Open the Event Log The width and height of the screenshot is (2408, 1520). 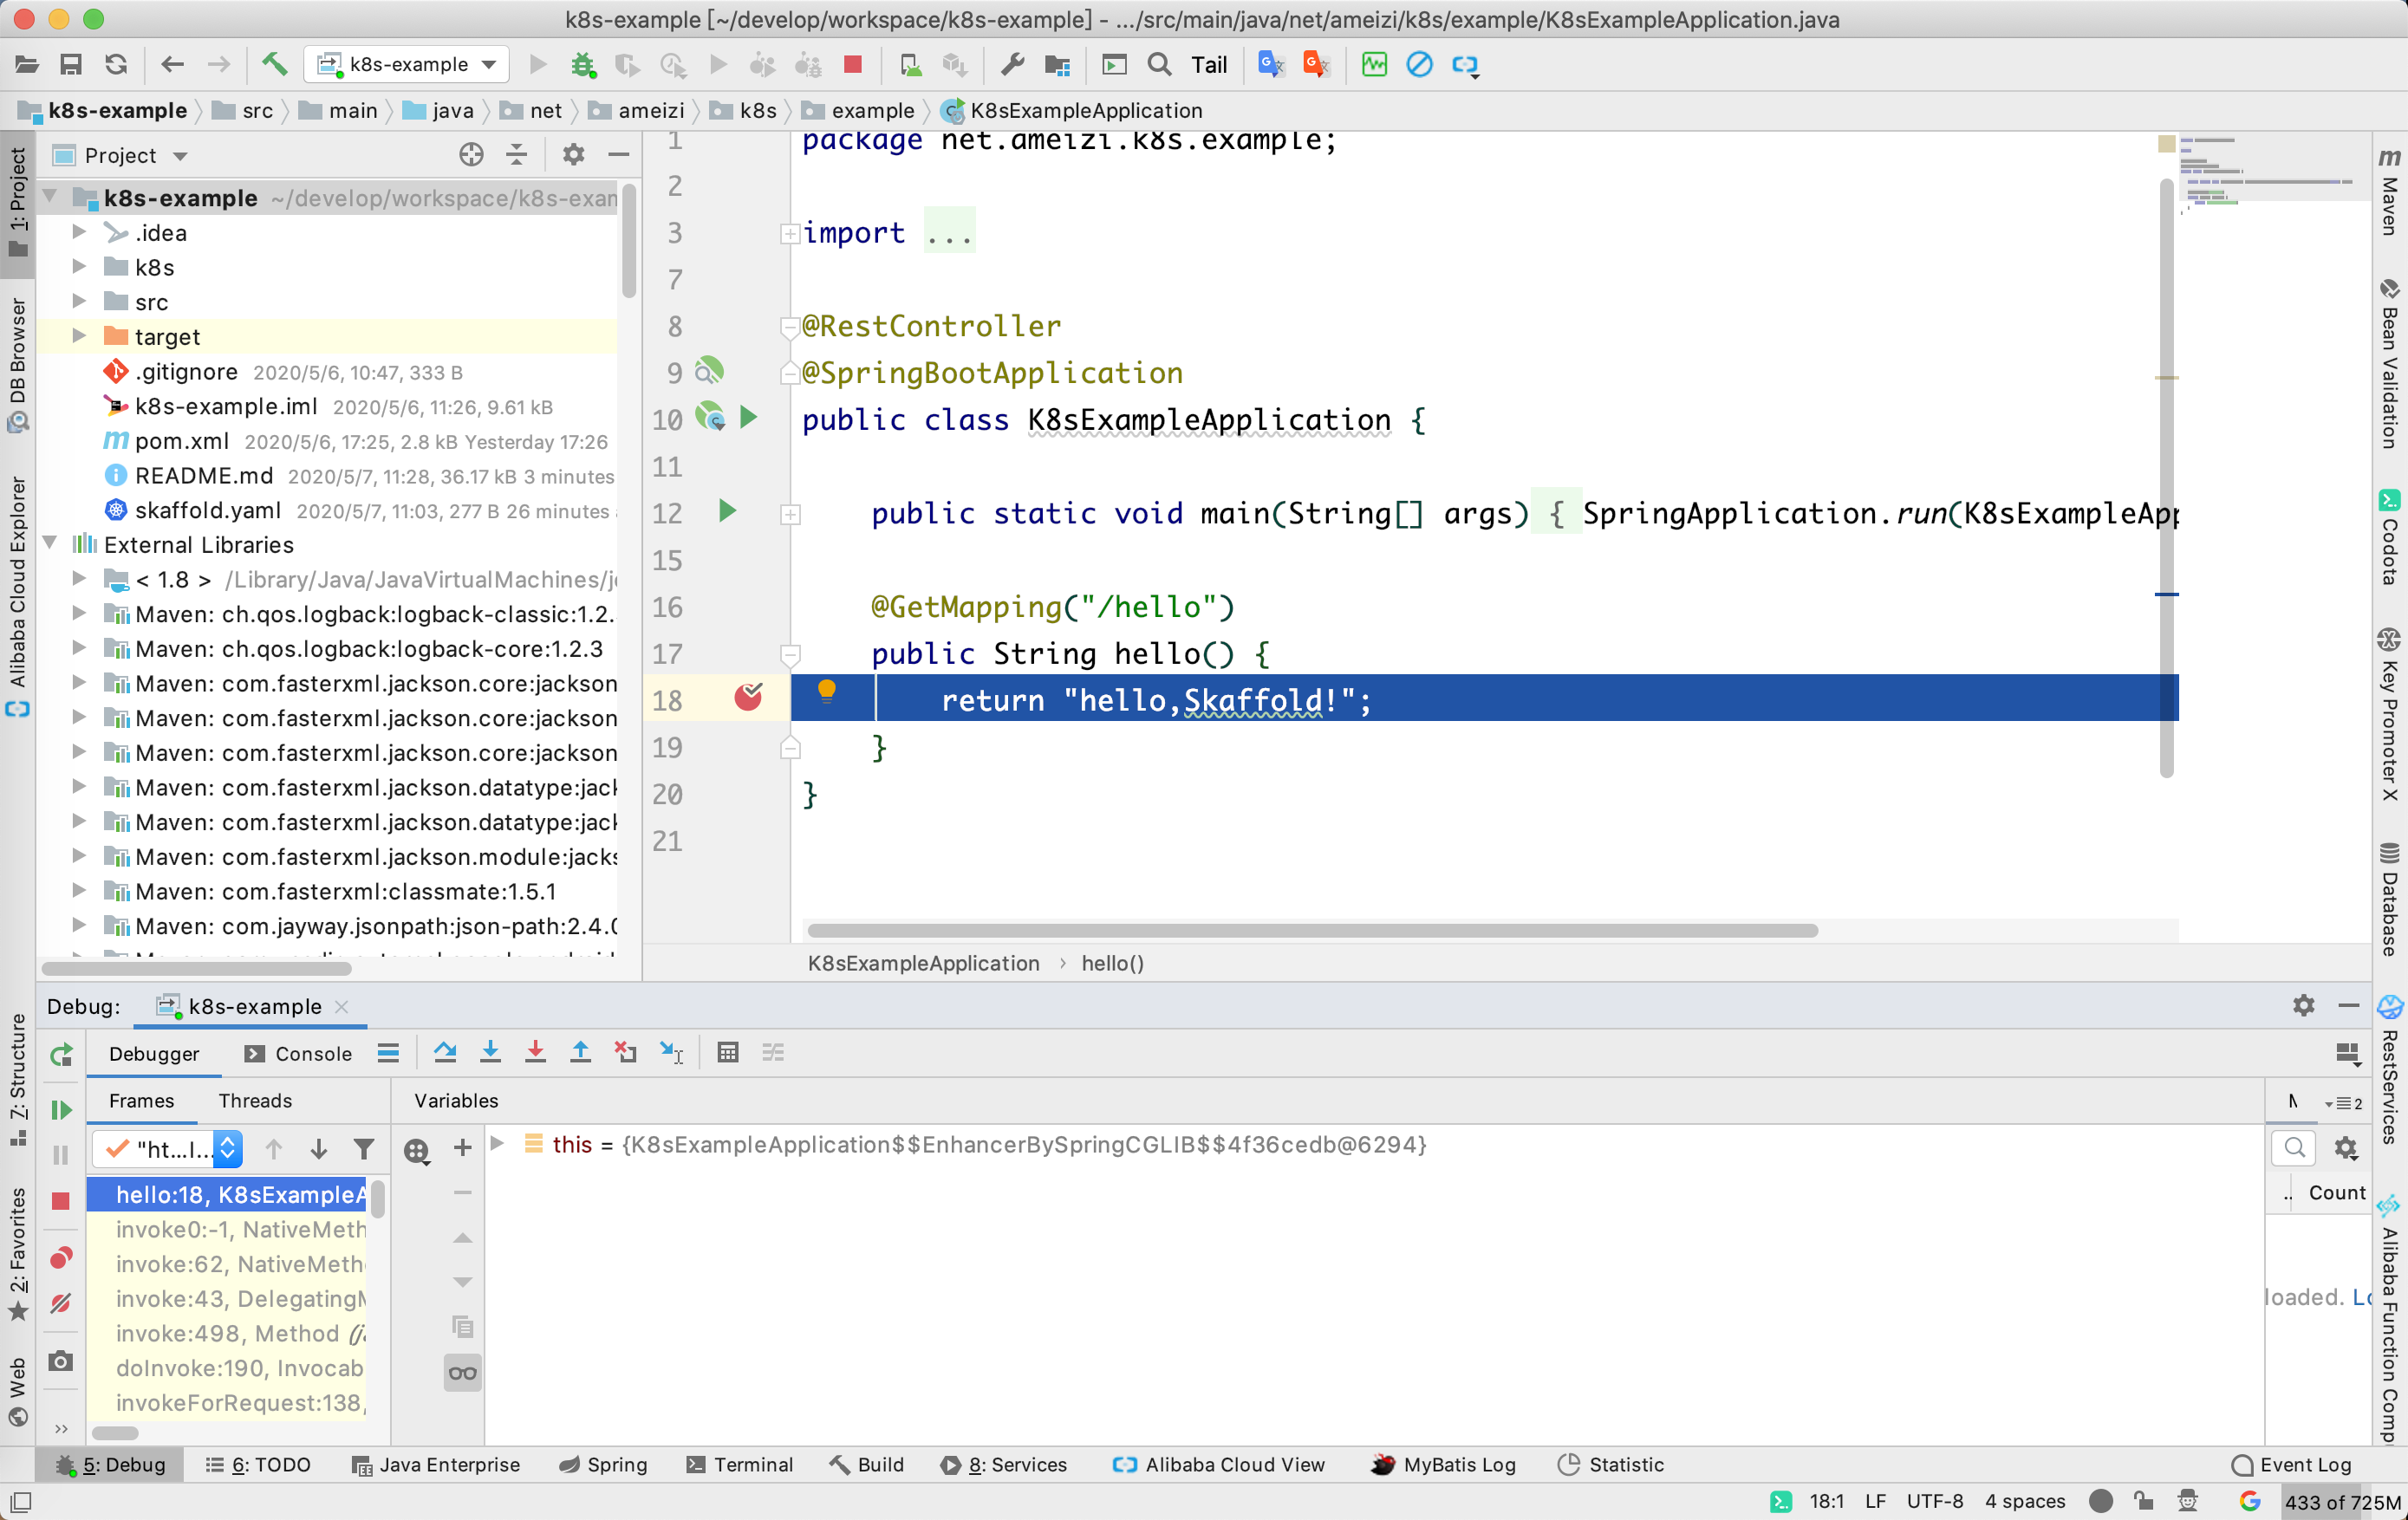[2291, 1464]
